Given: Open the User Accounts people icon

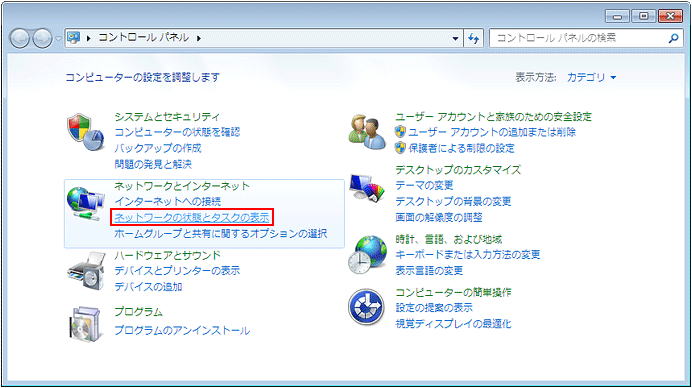Looking at the screenshot, I should pos(366,132).
